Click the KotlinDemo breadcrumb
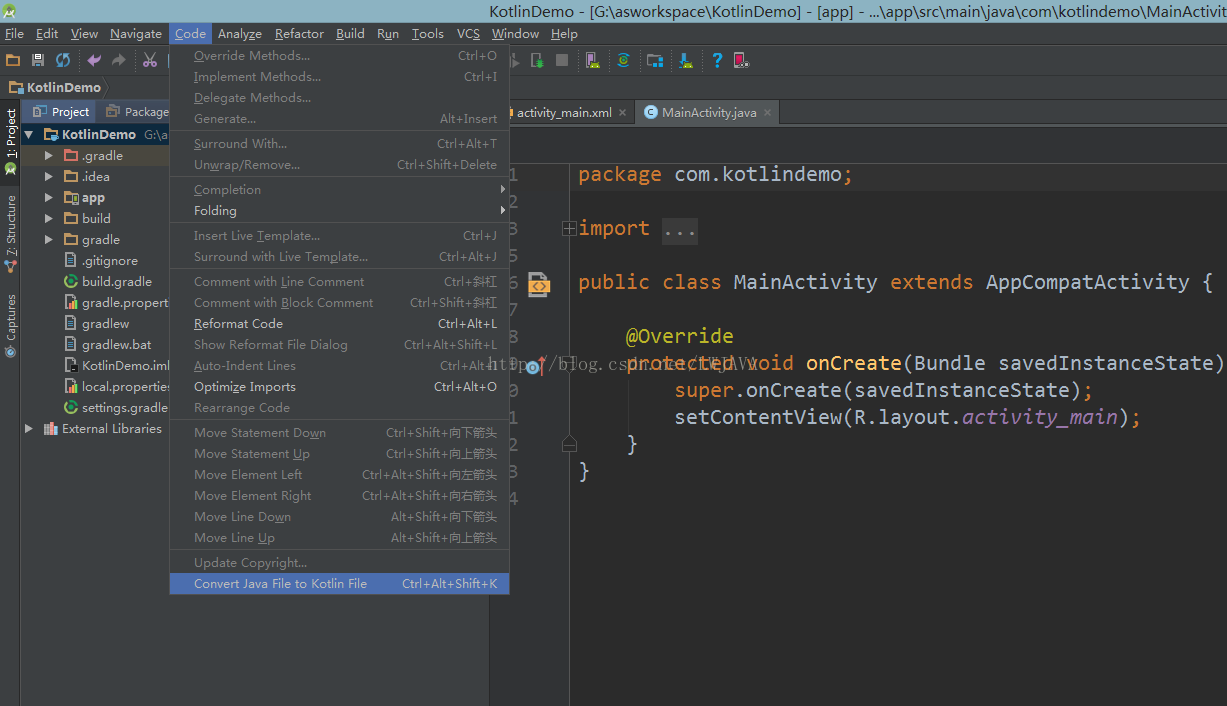This screenshot has height=706, width=1227. tap(55, 87)
